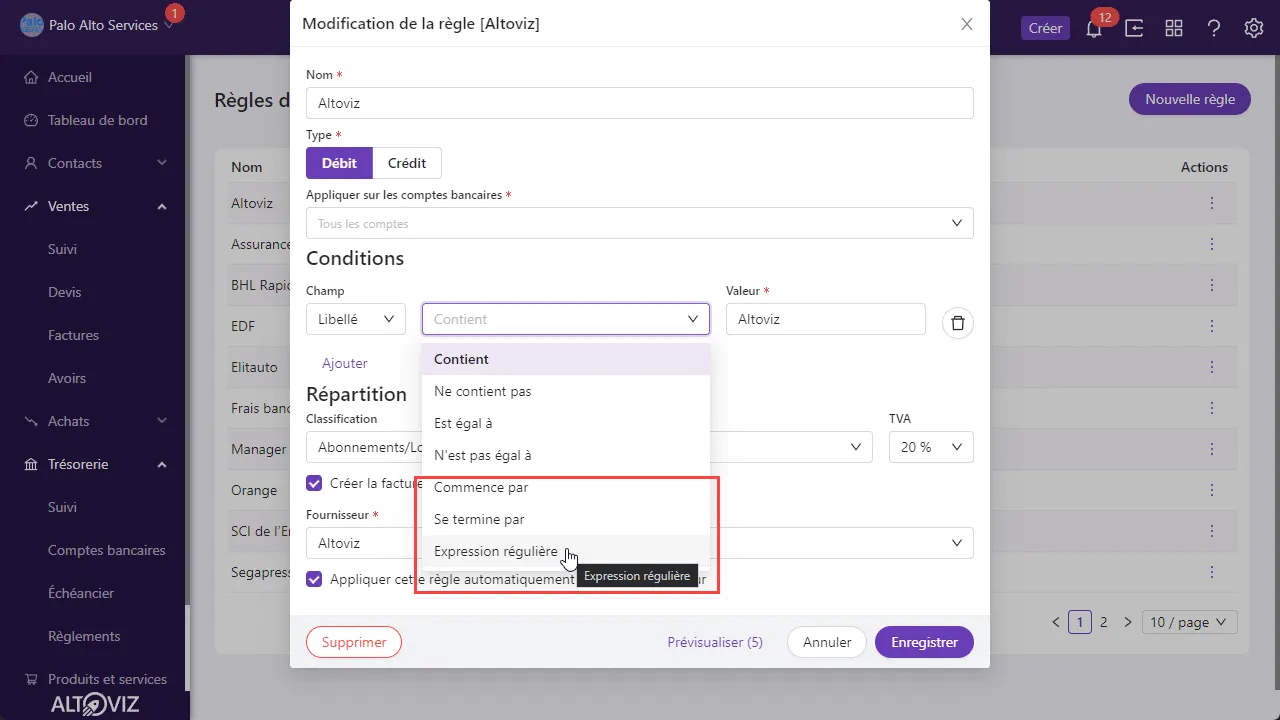Delete the condition with the trash icon
This screenshot has height=720, width=1280.
pos(958,322)
